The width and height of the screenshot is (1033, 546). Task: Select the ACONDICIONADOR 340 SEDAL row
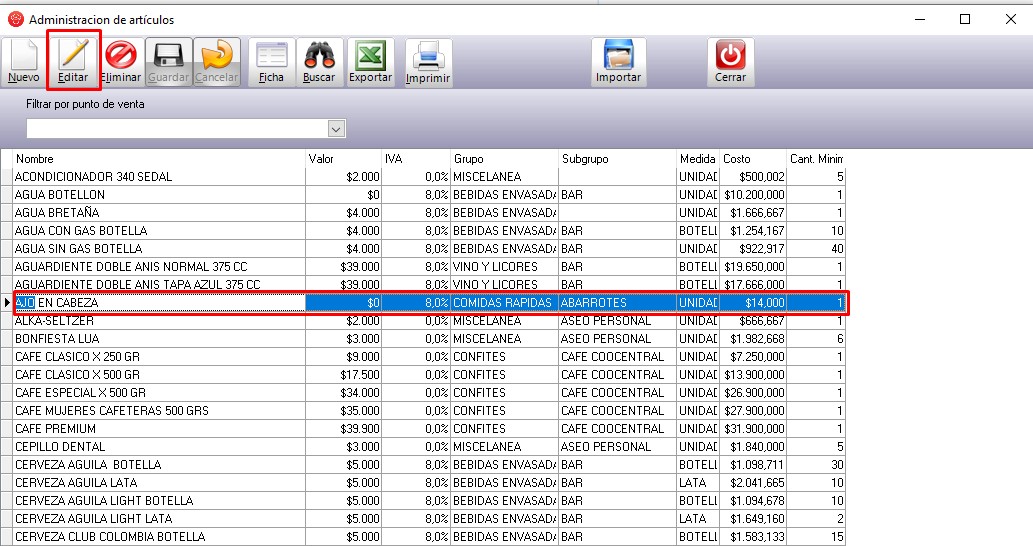click(158, 177)
